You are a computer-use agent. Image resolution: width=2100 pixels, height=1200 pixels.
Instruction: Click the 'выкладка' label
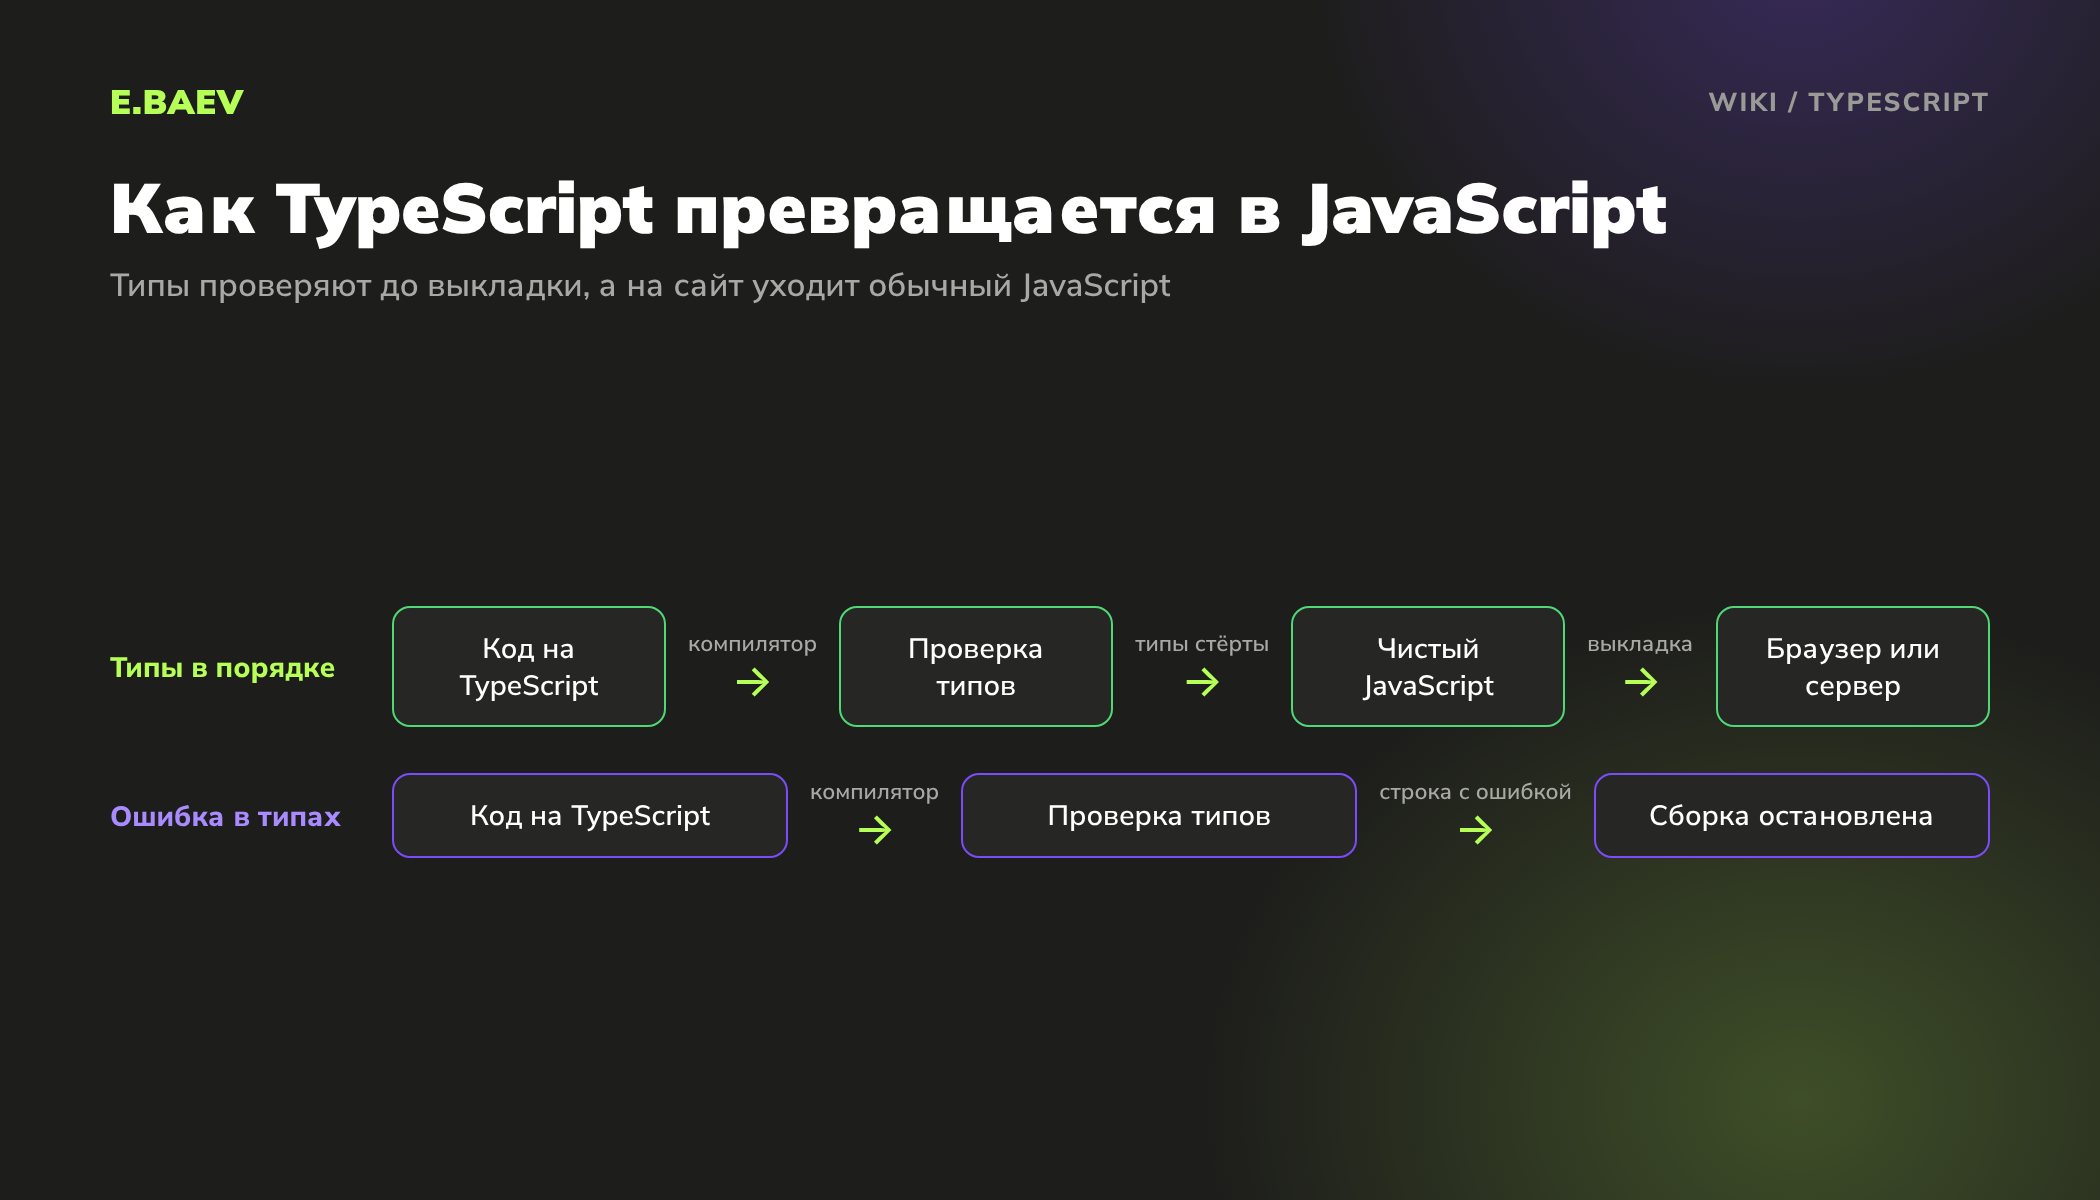[1640, 644]
